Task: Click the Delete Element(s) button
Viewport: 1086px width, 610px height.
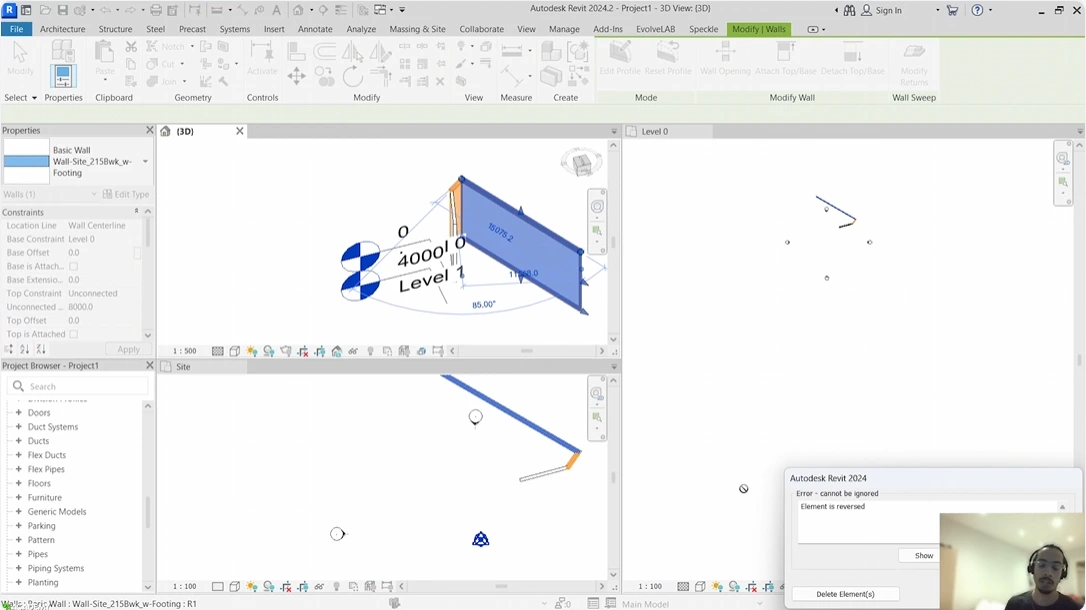Action: [845, 594]
